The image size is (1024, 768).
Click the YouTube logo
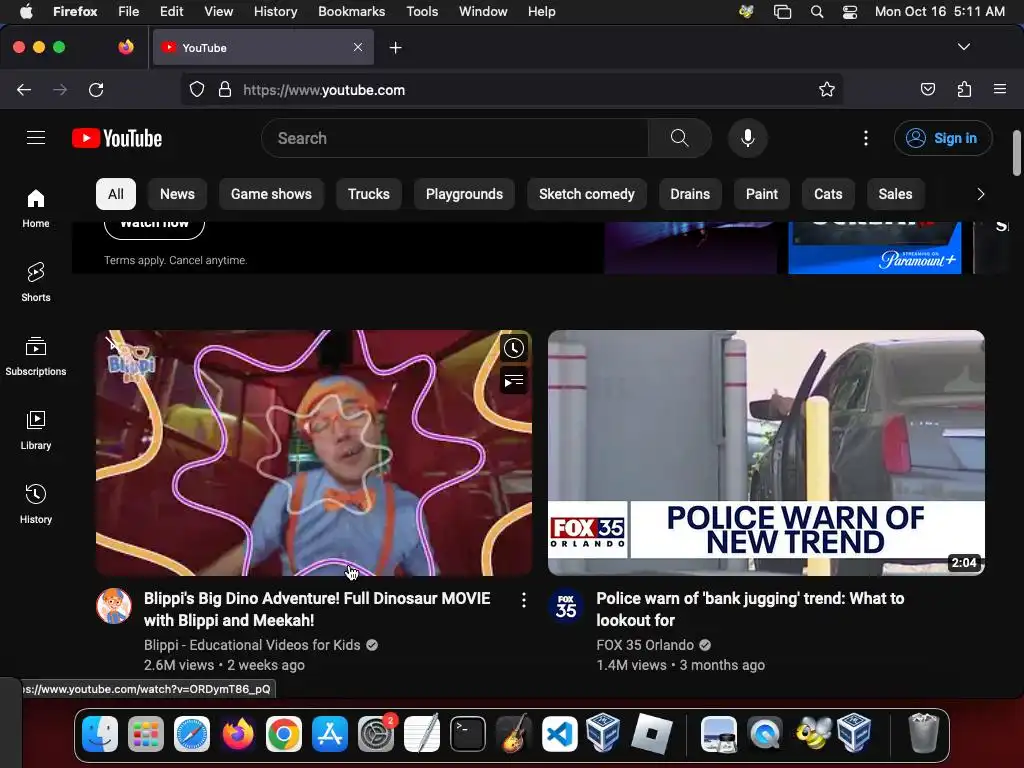tap(117, 138)
